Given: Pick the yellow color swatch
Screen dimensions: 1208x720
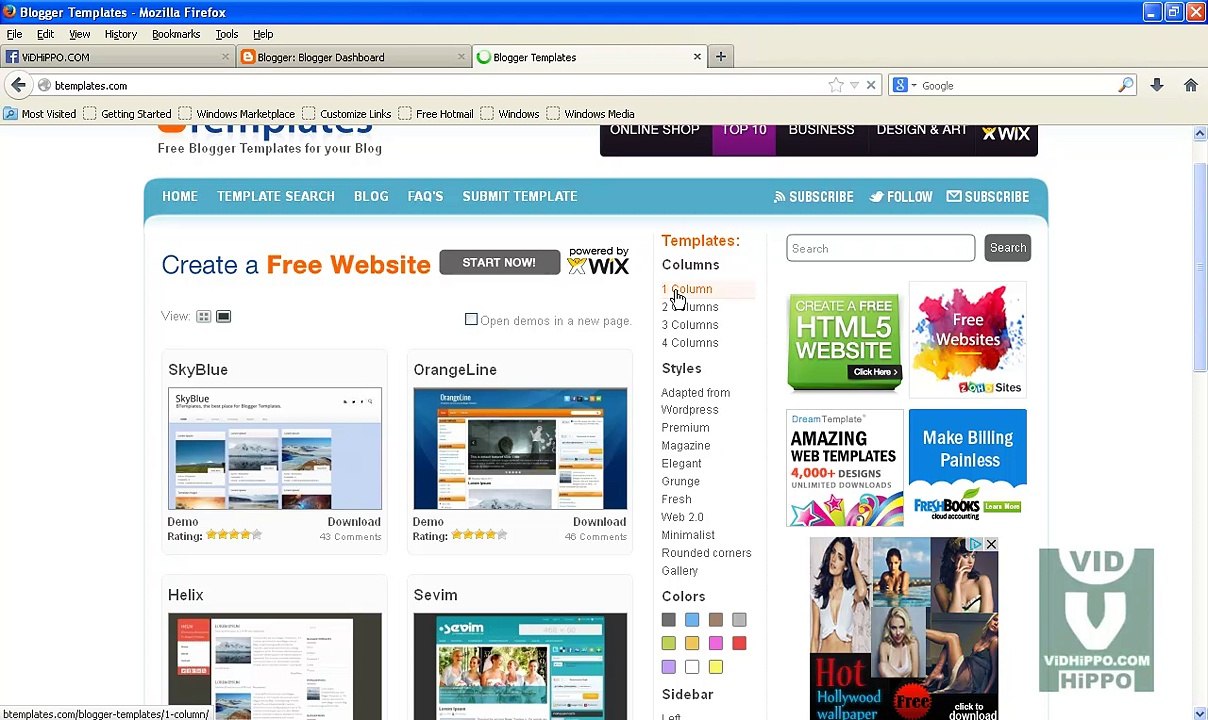Looking at the screenshot, I should (x=716, y=667).
